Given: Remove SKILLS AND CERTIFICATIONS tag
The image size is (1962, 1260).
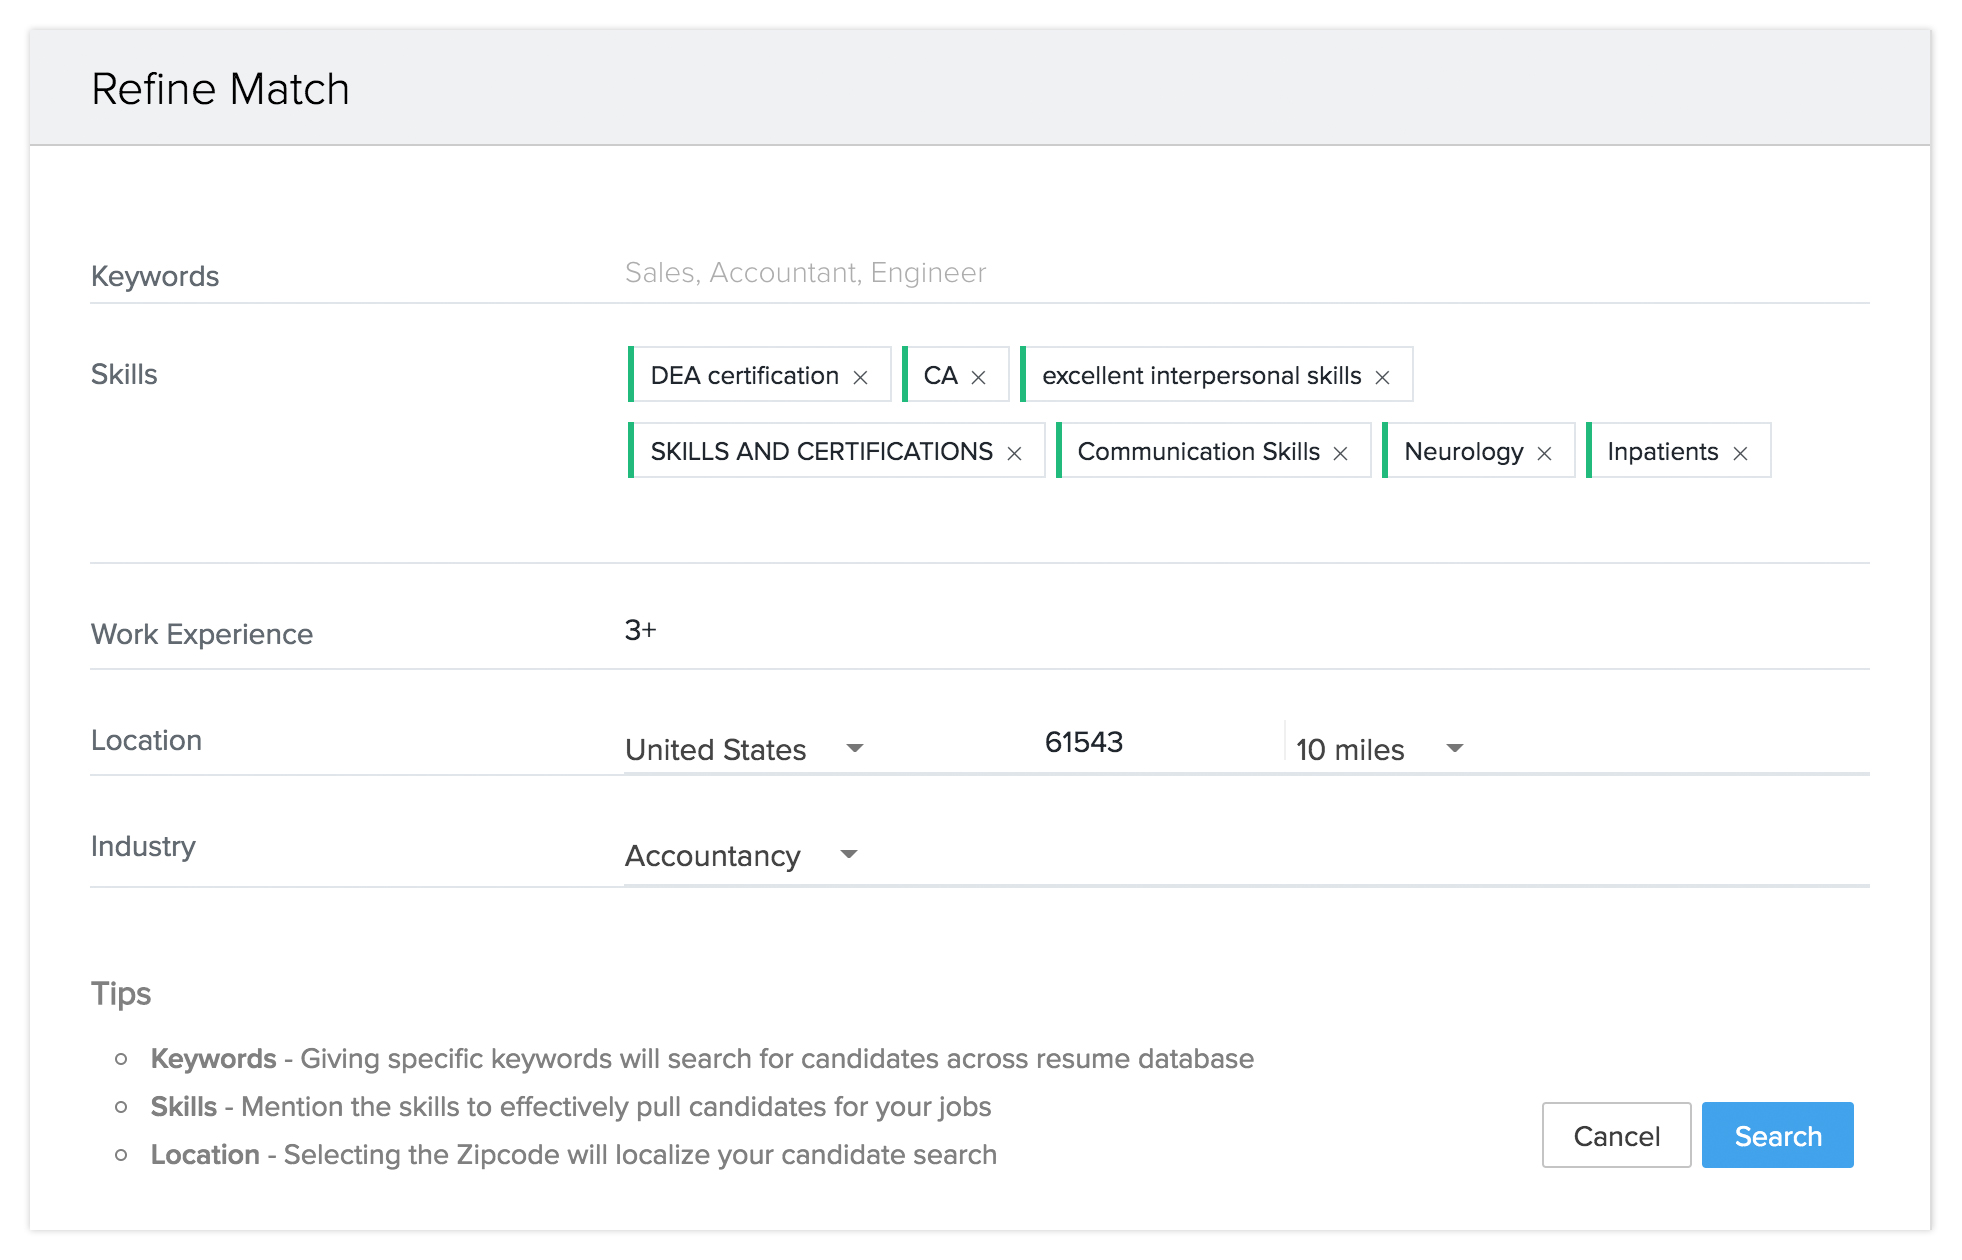Looking at the screenshot, I should click(x=1014, y=453).
